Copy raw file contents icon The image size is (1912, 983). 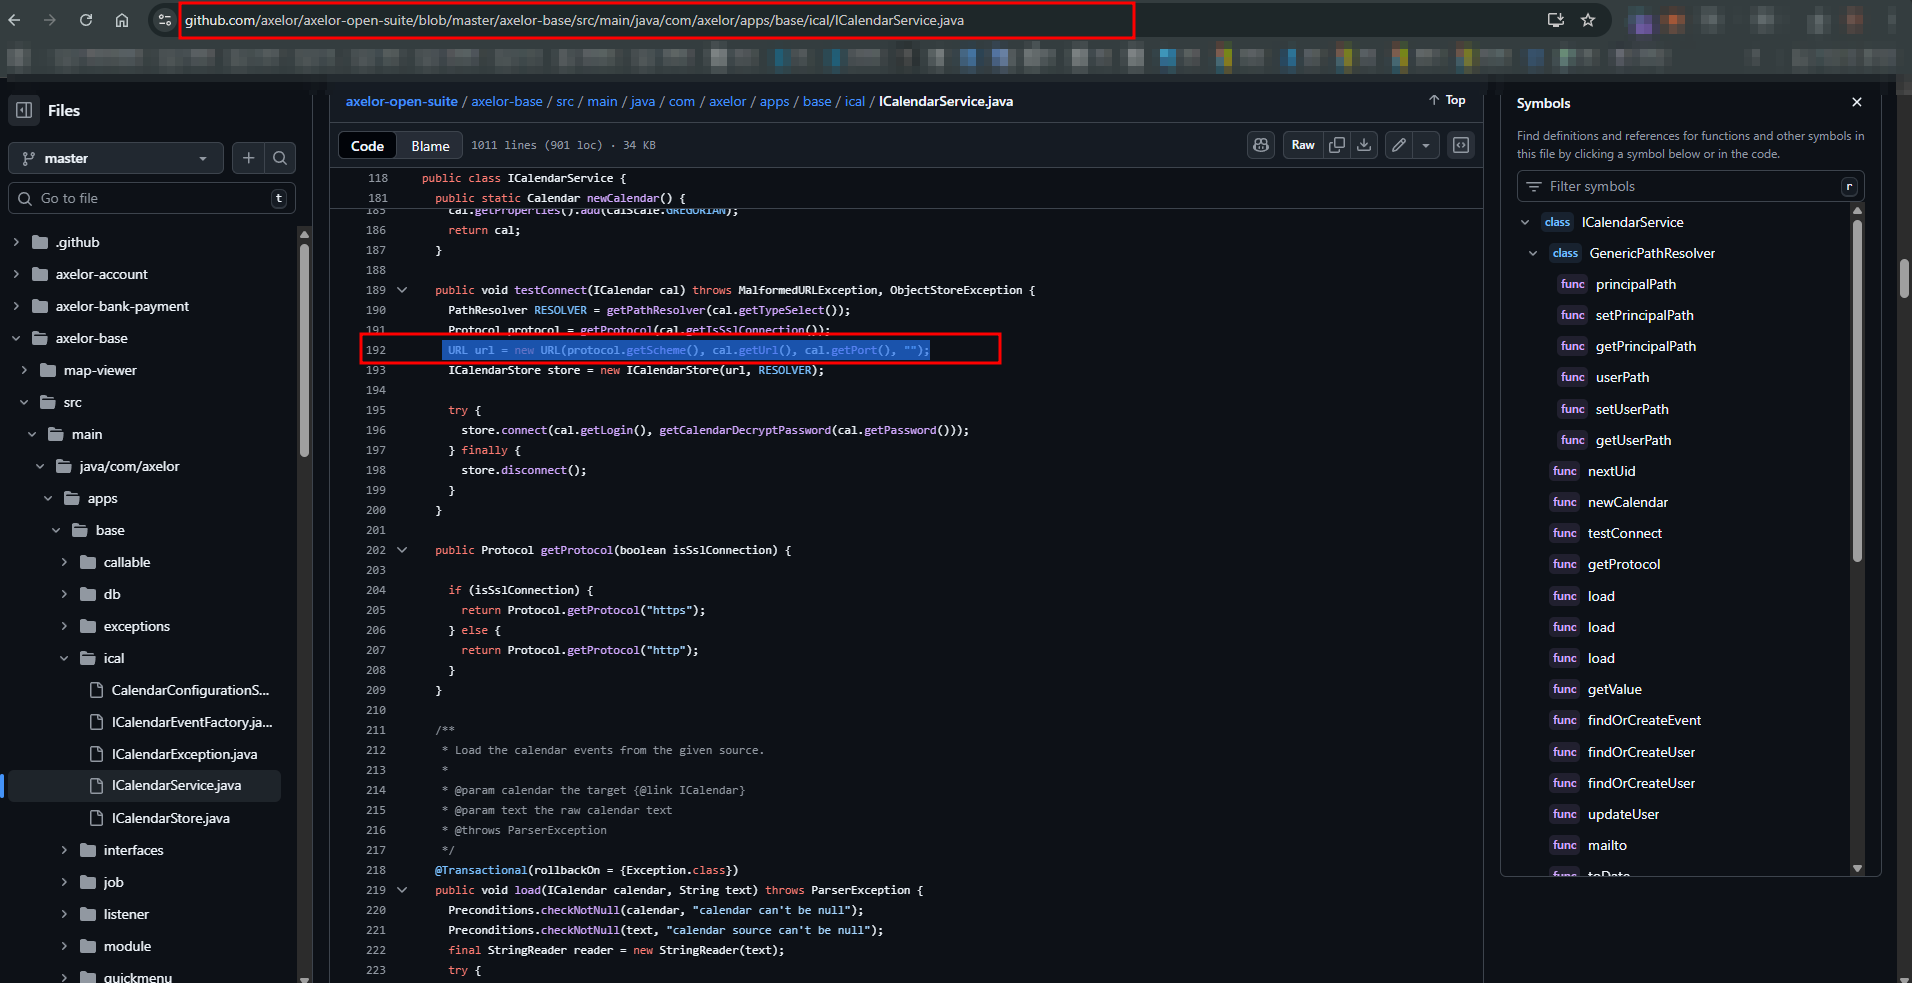(x=1336, y=145)
